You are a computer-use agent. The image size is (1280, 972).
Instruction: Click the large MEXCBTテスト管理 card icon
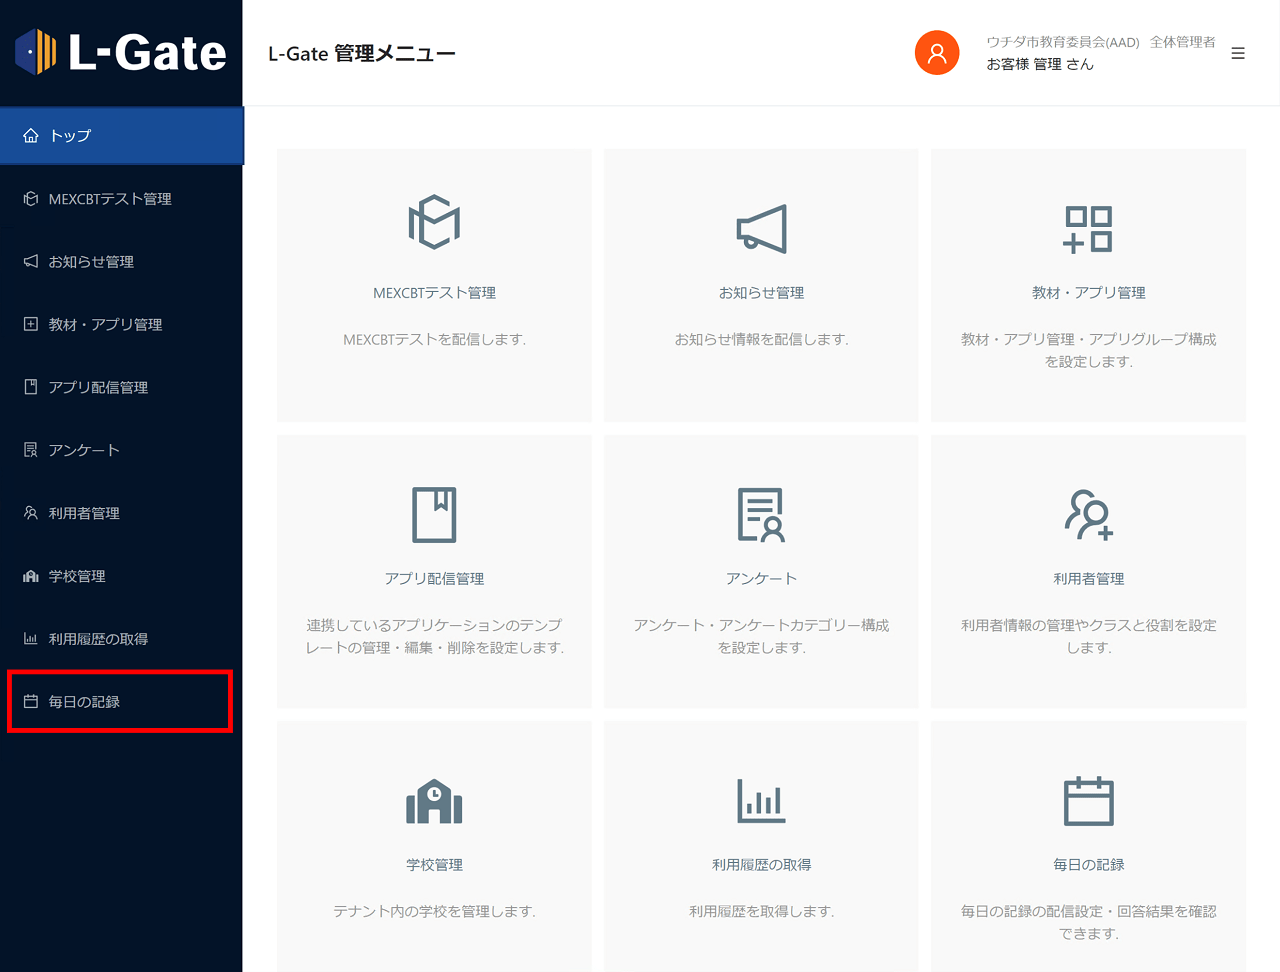tap(434, 222)
